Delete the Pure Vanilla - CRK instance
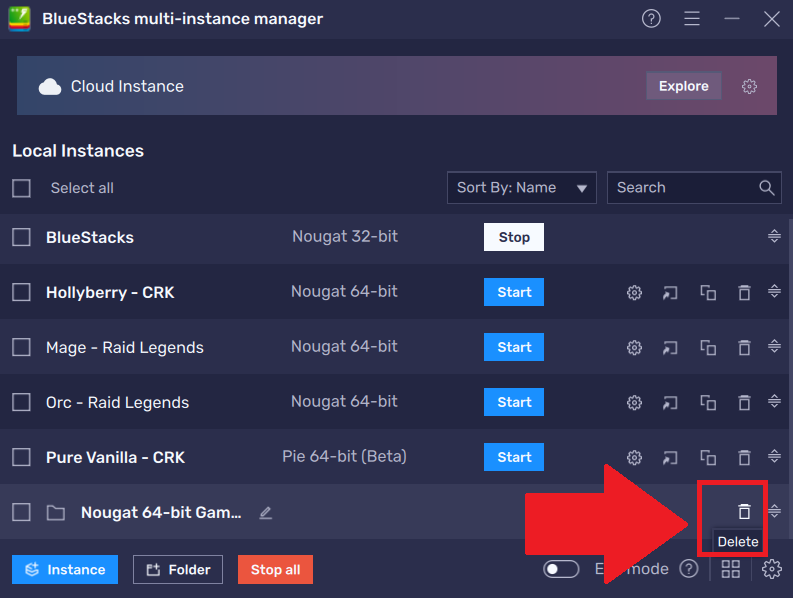 [x=744, y=458]
